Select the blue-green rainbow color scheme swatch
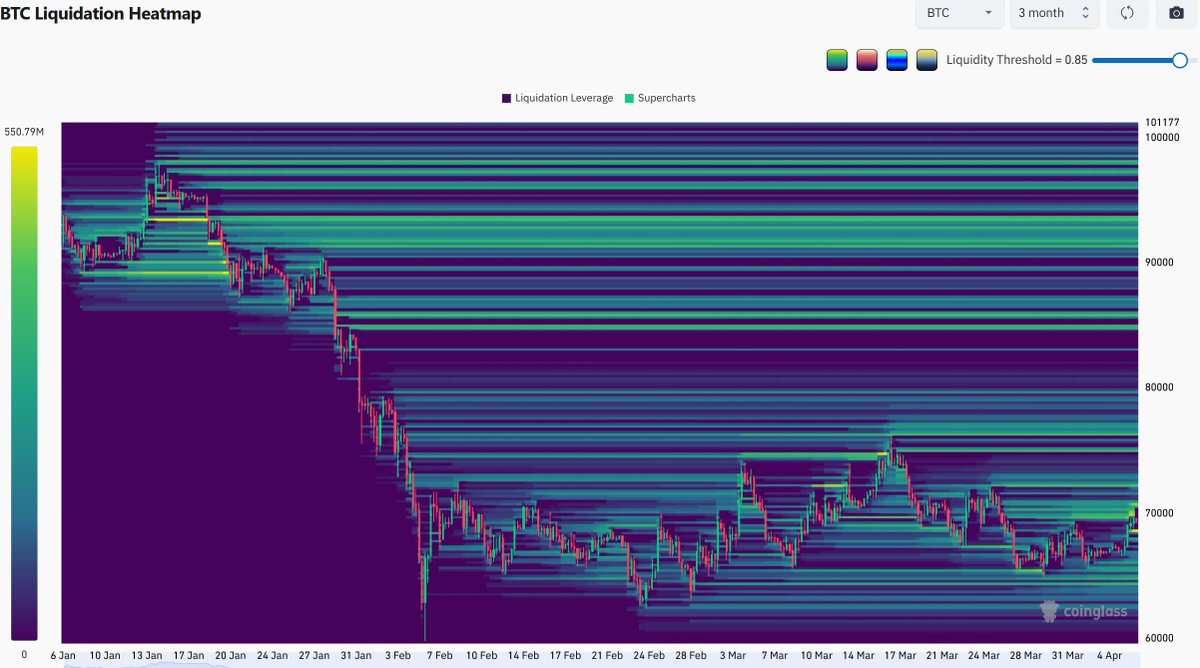 (x=897, y=60)
